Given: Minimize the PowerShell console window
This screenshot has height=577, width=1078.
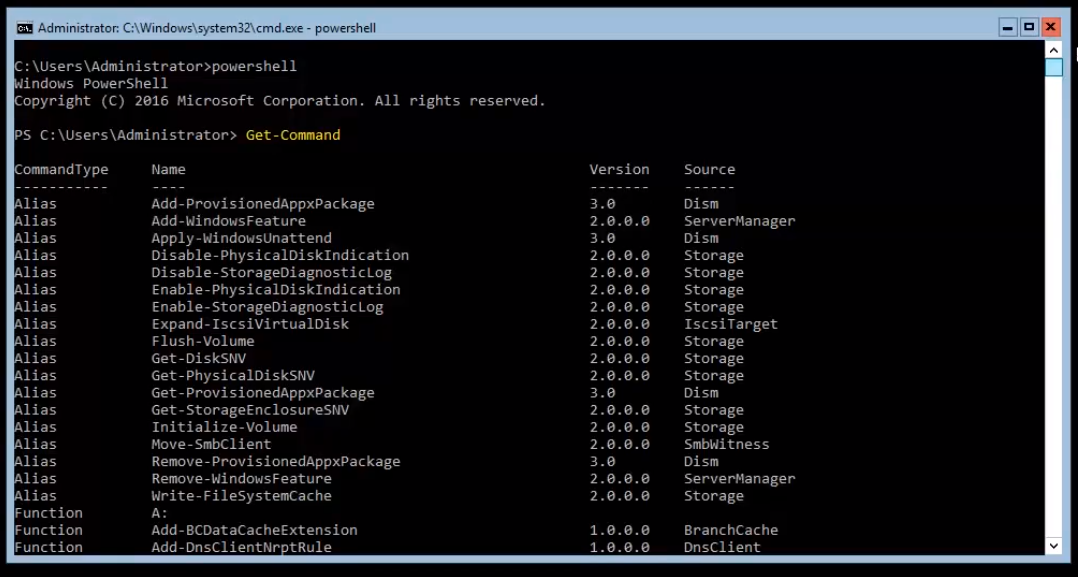Looking at the screenshot, I should [1008, 27].
